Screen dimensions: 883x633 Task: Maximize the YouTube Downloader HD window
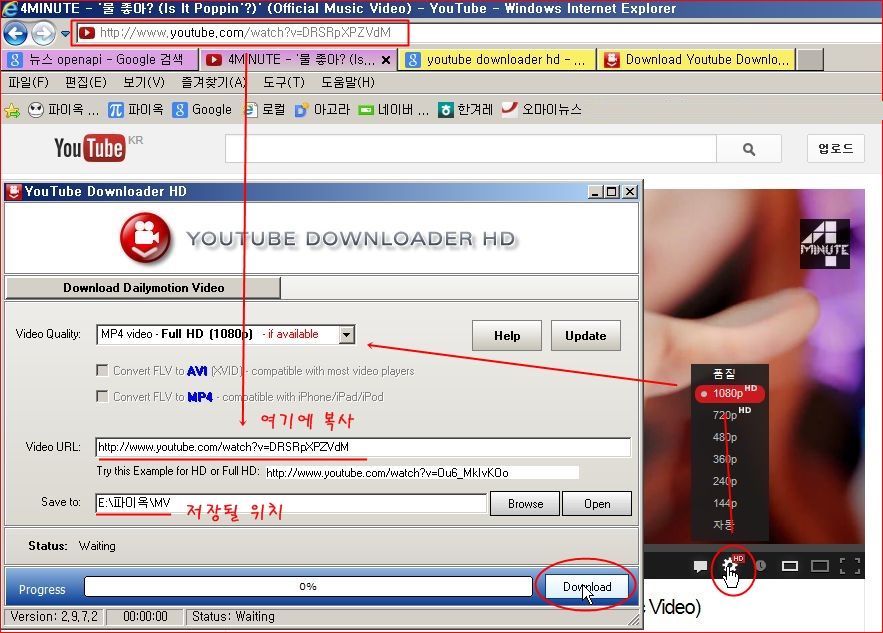(x=612, y=191)
